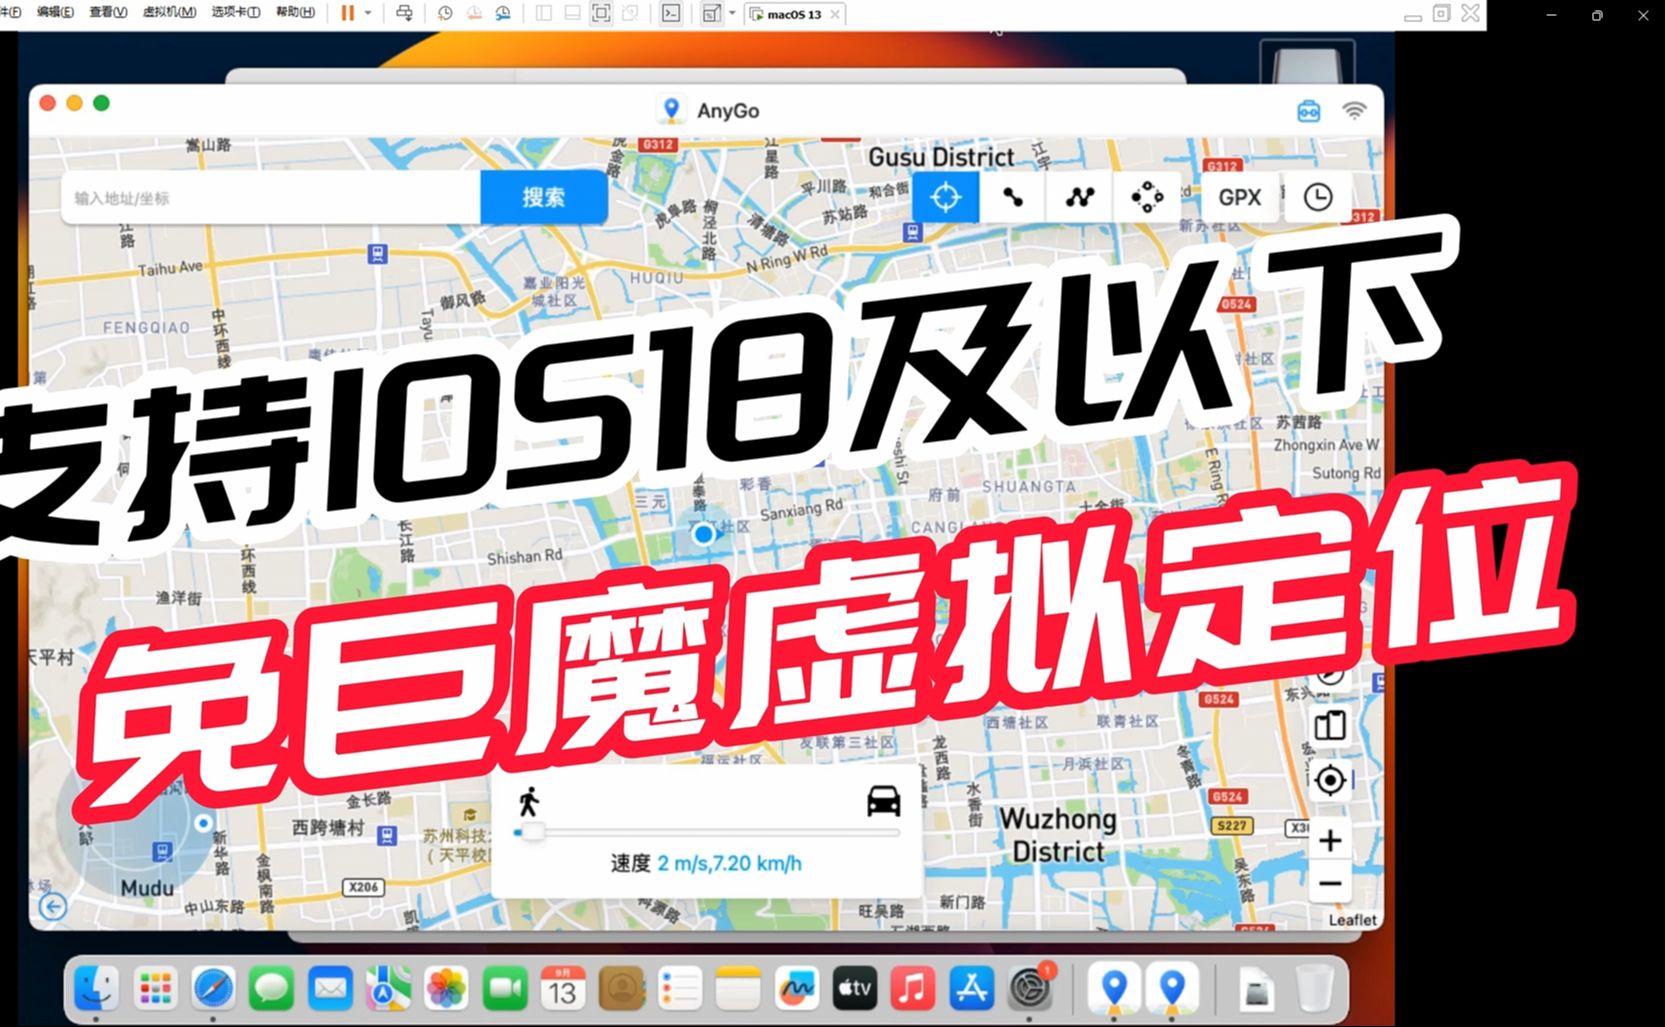This screenshot has height=1027, width=1665.
Task: Click the 搜索 search button
Action: point(544,197)
